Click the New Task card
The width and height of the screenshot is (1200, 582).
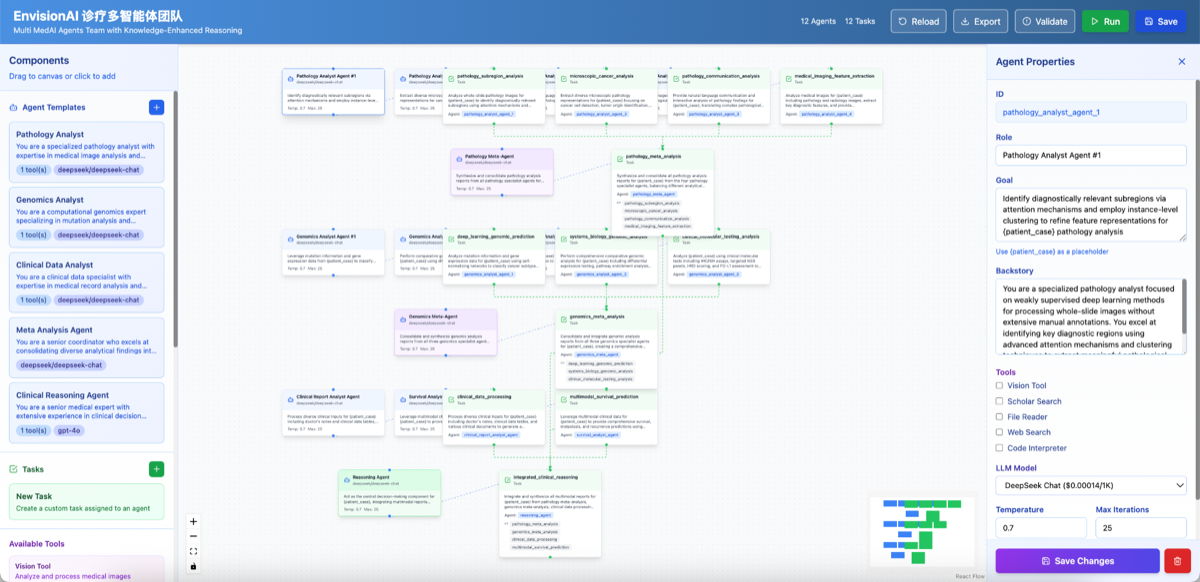tap(86, 502)
